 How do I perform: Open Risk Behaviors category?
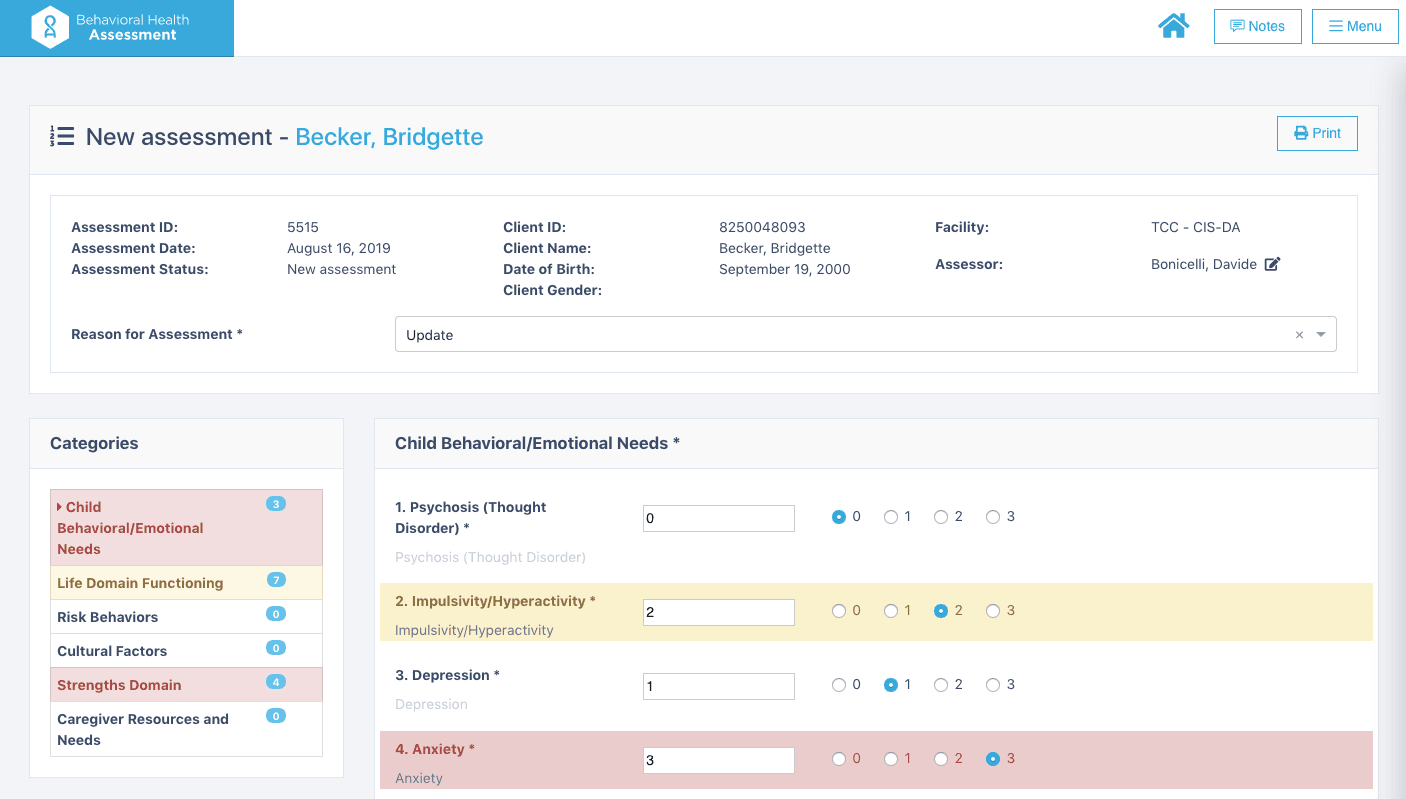pos(186,617)
